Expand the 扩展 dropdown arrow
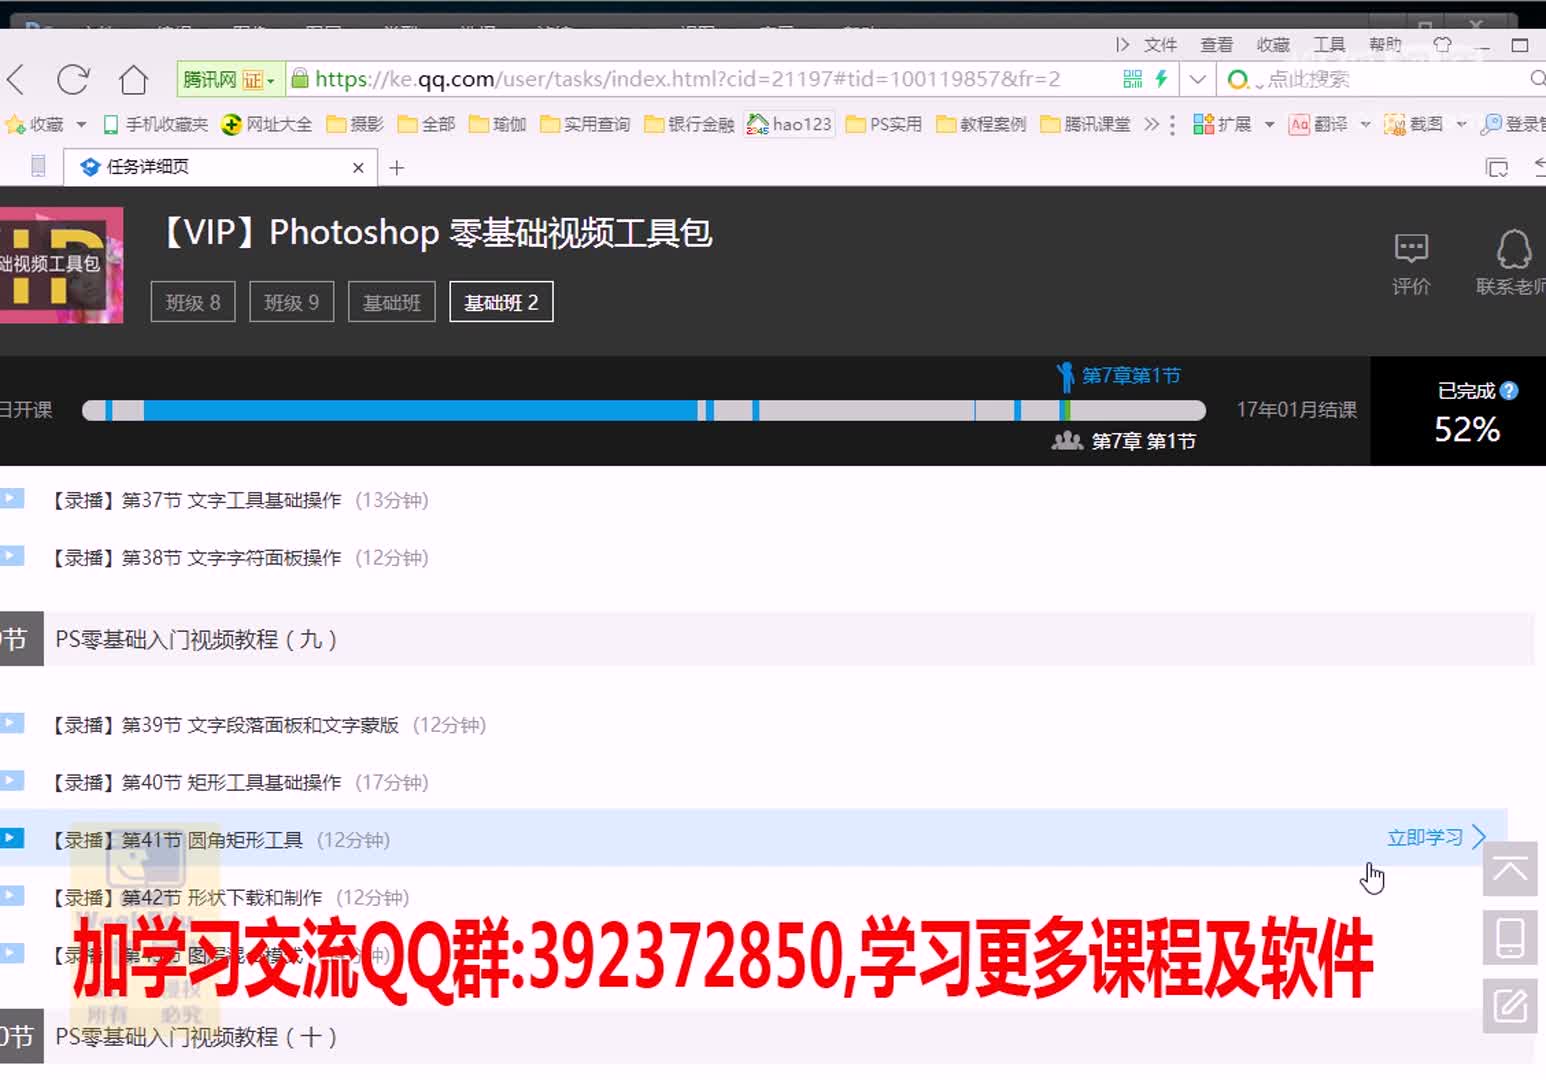Screen dimensions: 1546x1080 coord(1269,125)
